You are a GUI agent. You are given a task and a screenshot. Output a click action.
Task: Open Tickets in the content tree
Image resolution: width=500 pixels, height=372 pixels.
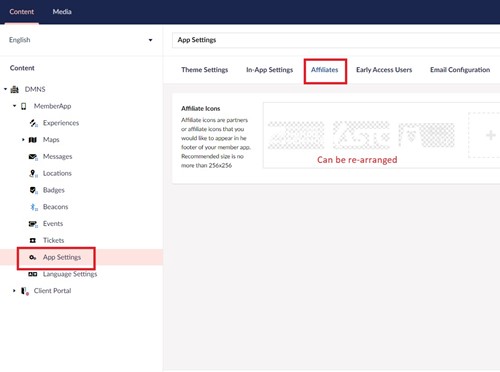[x=53, y=240]
